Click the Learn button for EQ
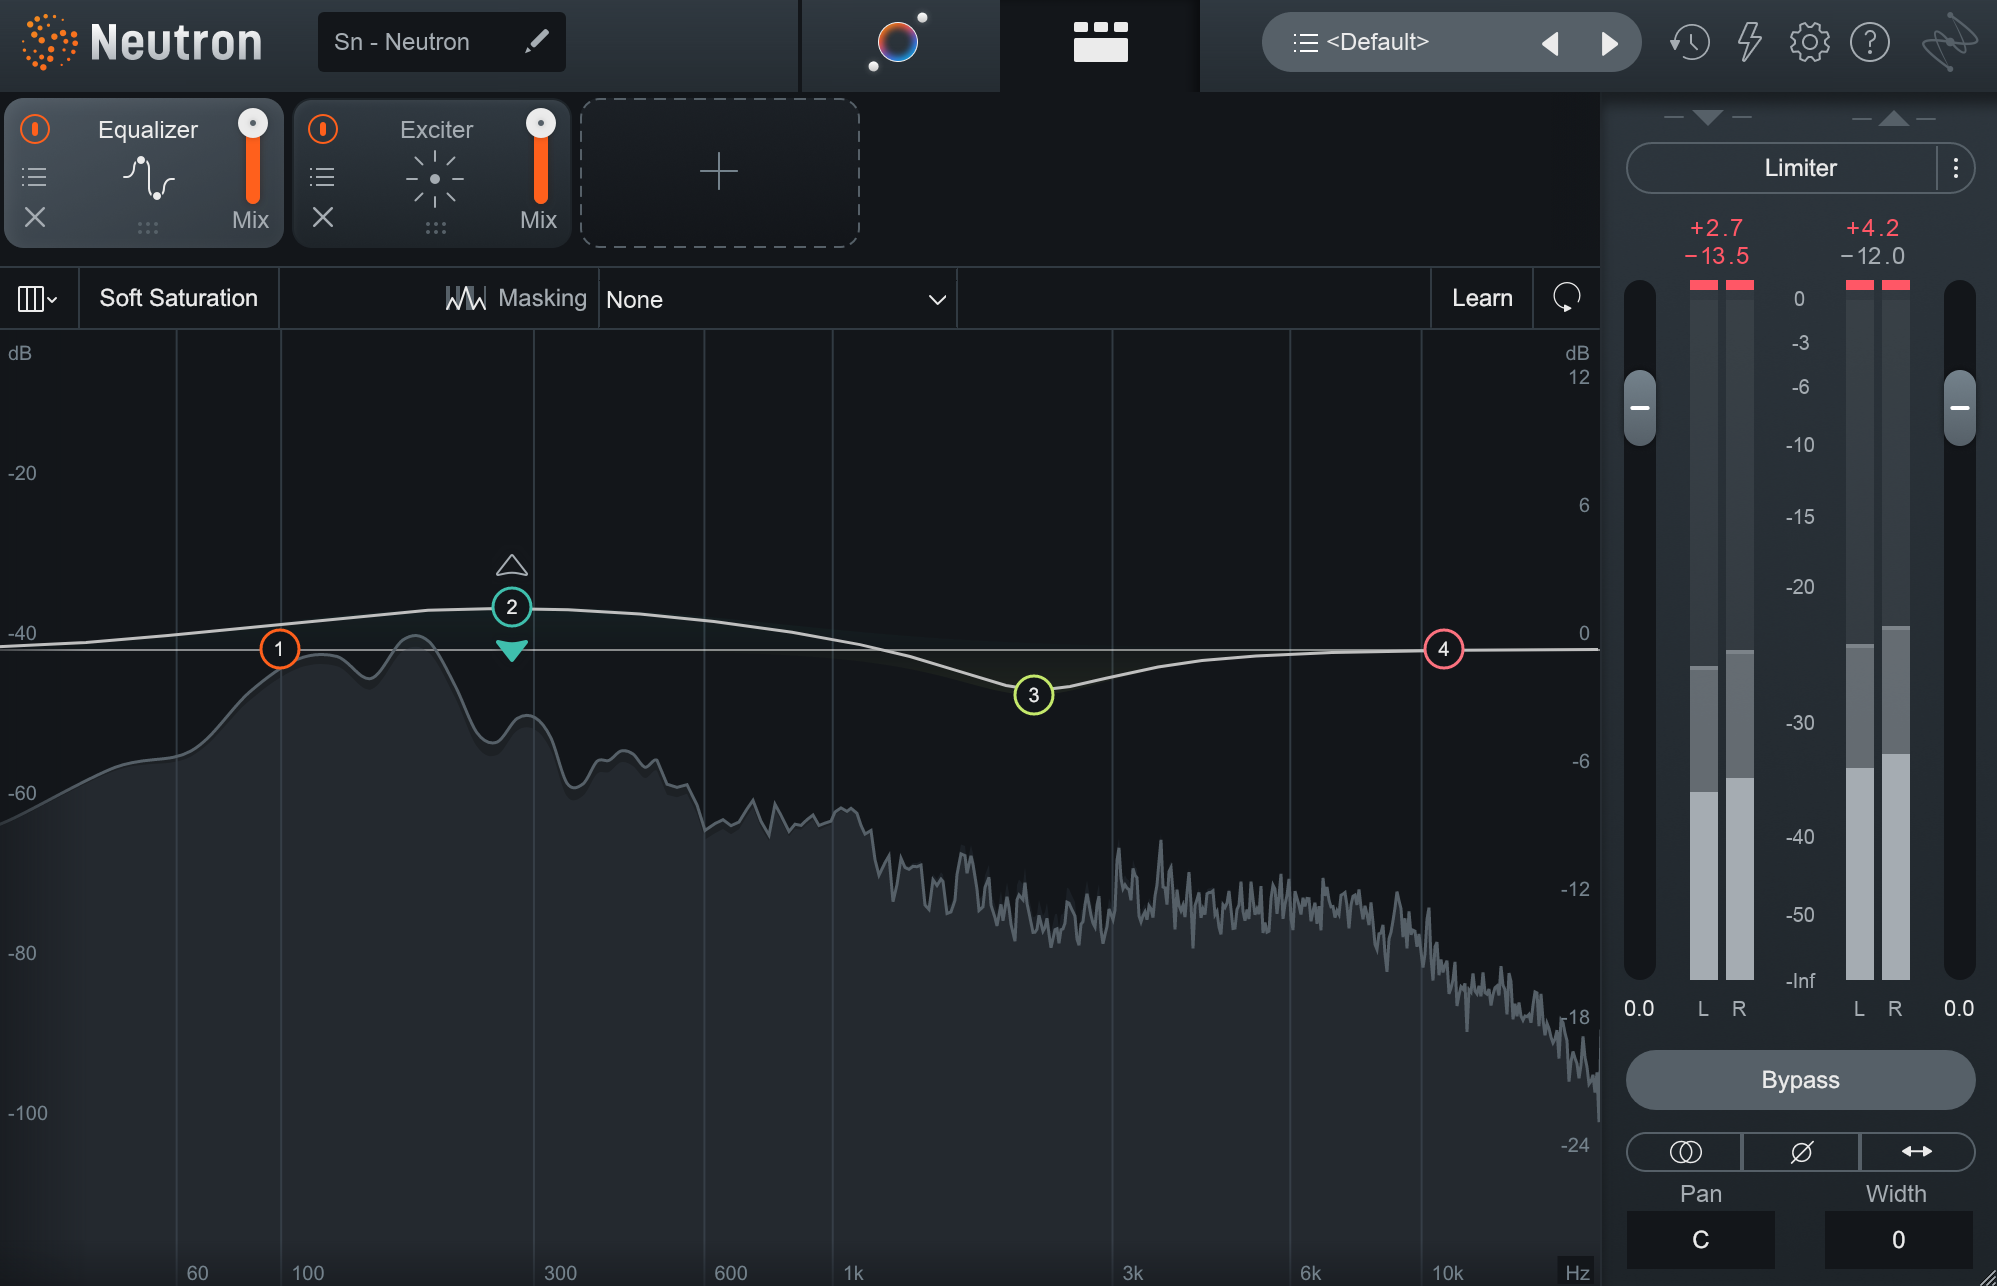The height and width of the screenshot is (1286, 1997). click(x=1483, y=300)
